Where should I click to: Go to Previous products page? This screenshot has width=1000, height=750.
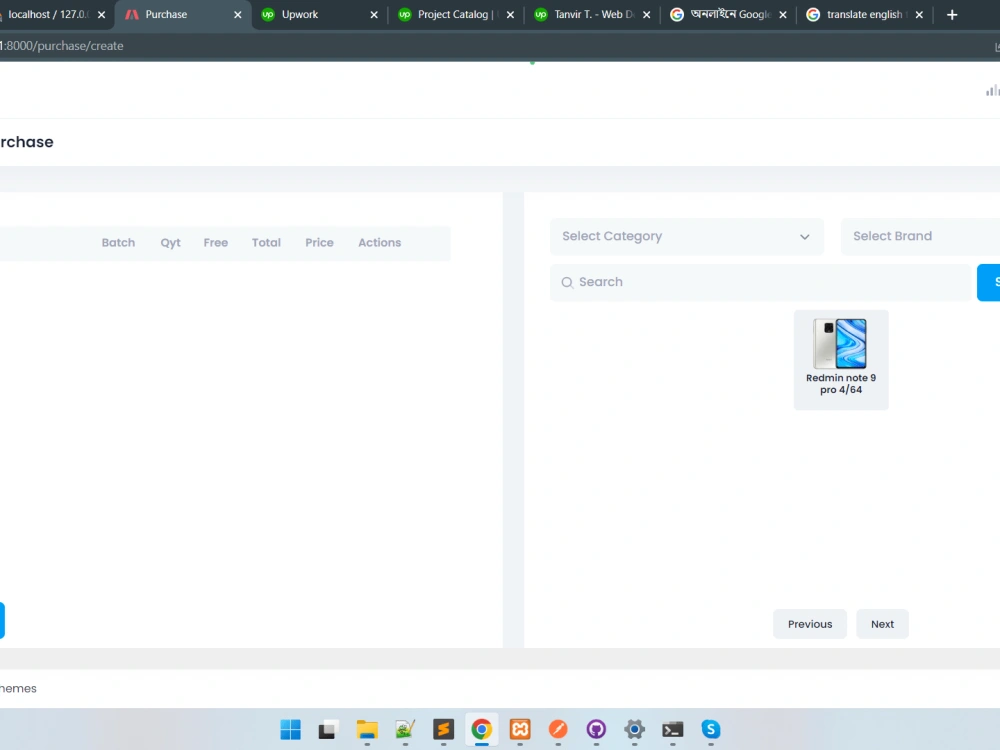click(x=809, y=624)
